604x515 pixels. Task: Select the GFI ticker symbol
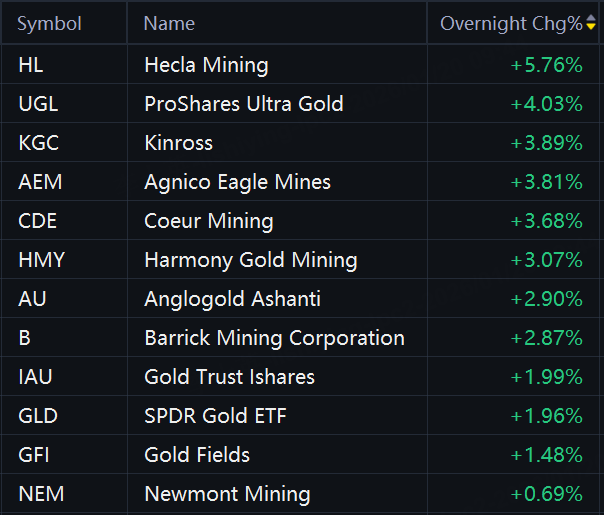[x=35, y=455]
